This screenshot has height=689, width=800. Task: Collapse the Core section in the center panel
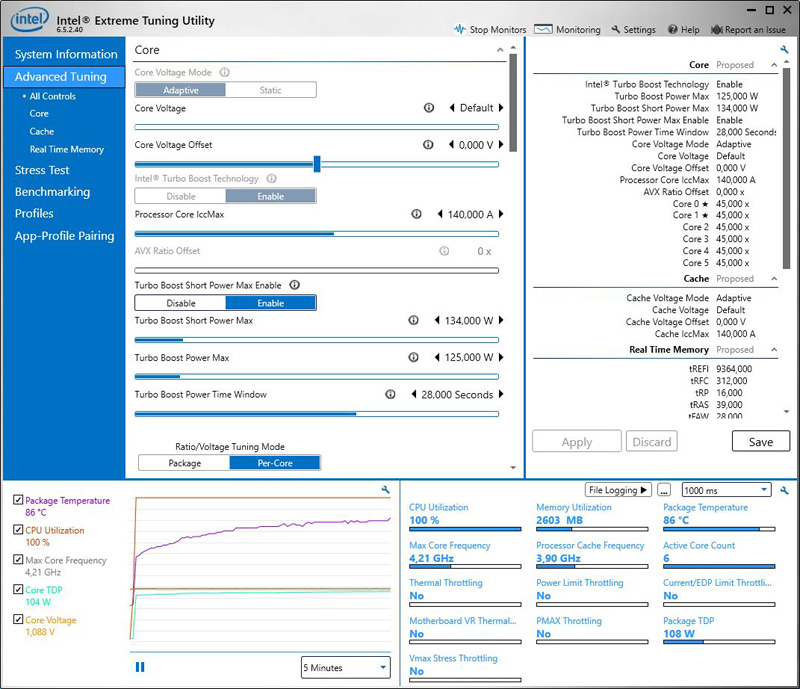click(500, 50)
